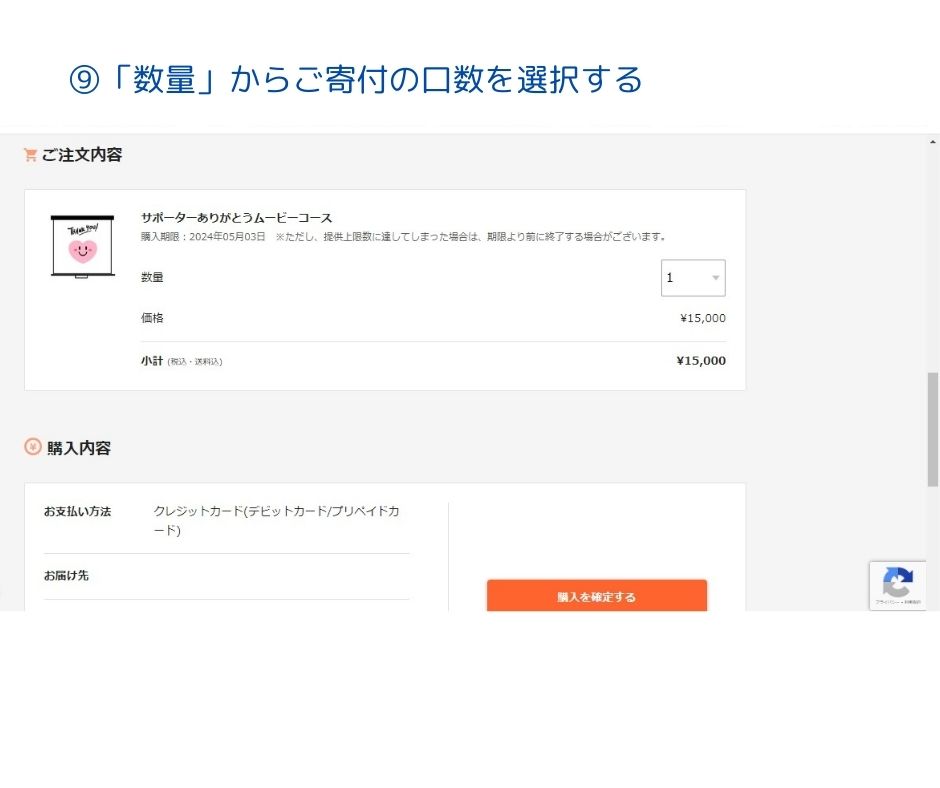Click the bold 小計 total ¥15,000
The image size is (940, 788).
pyautogui.click(x=701, y=360)
